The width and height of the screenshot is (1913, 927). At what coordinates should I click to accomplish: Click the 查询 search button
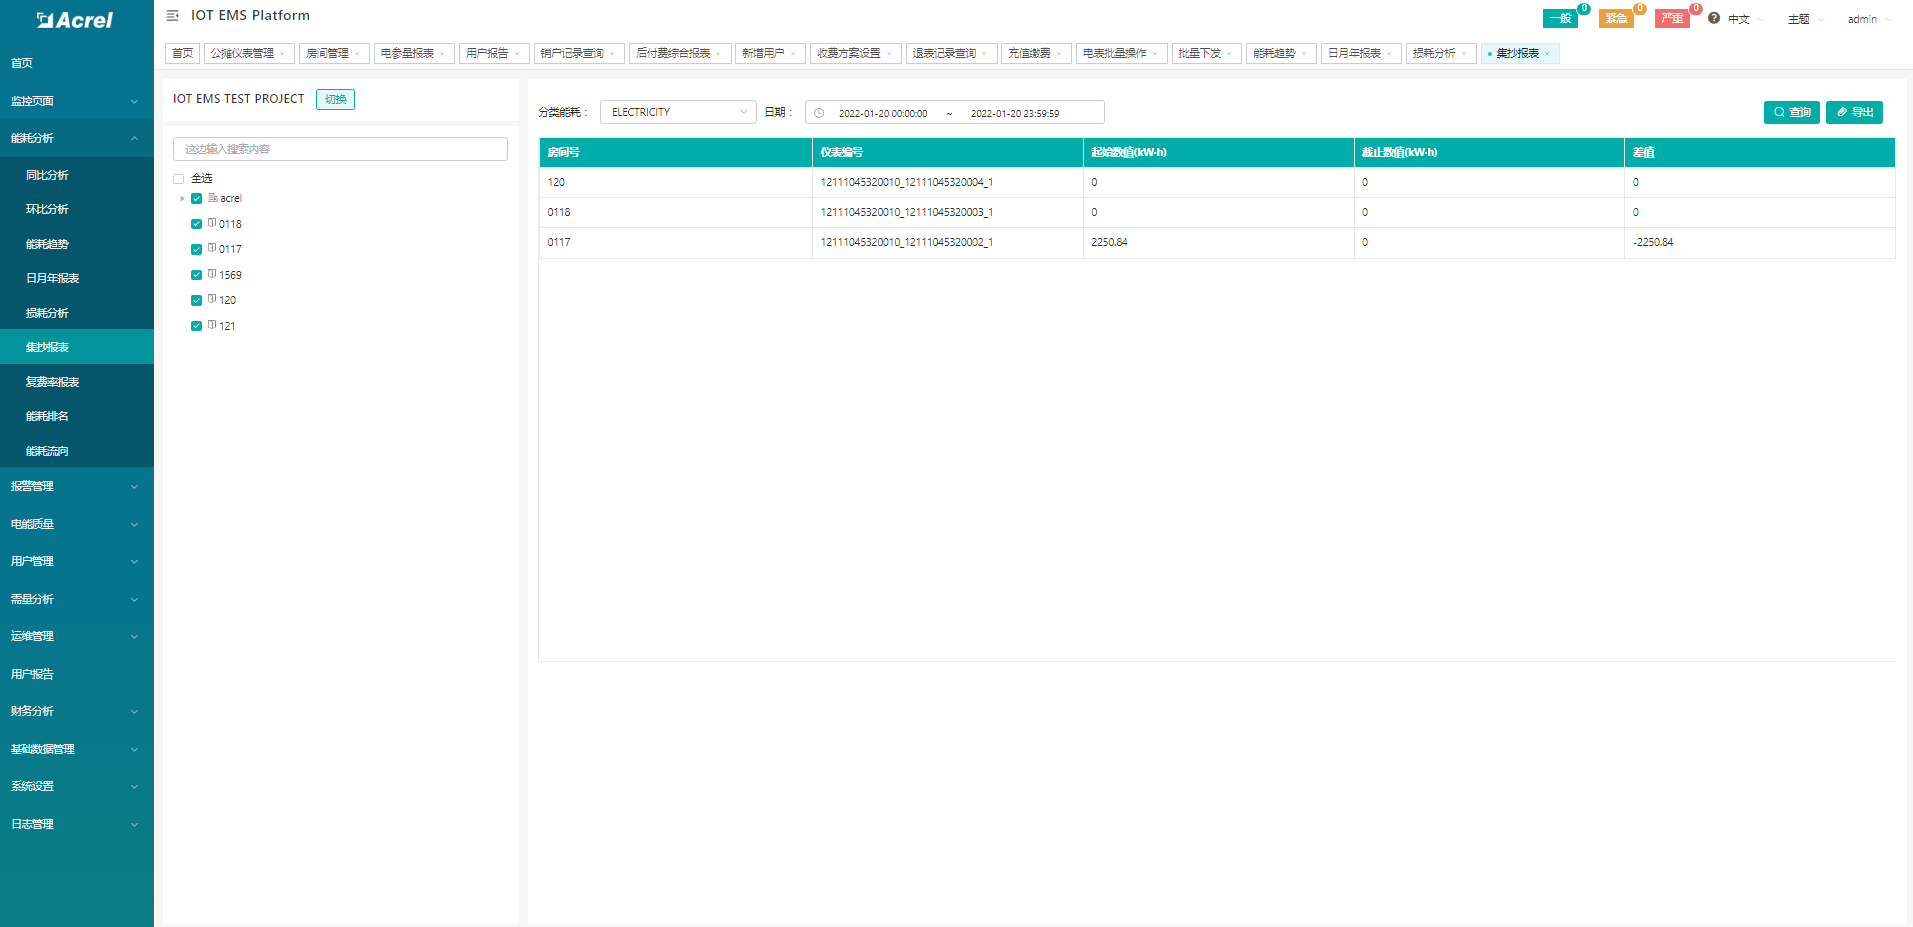[1791, 112]
